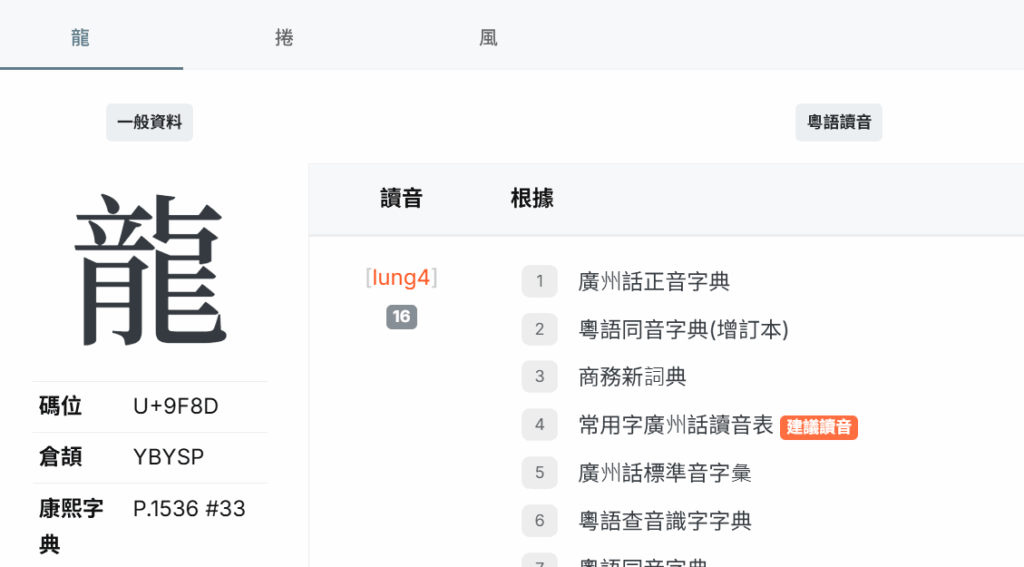This screenshot has height=567, width=1024.
Task: Open source 常用字廣州話讀音表
Action: pyautogui.click(x=676, y=425)
